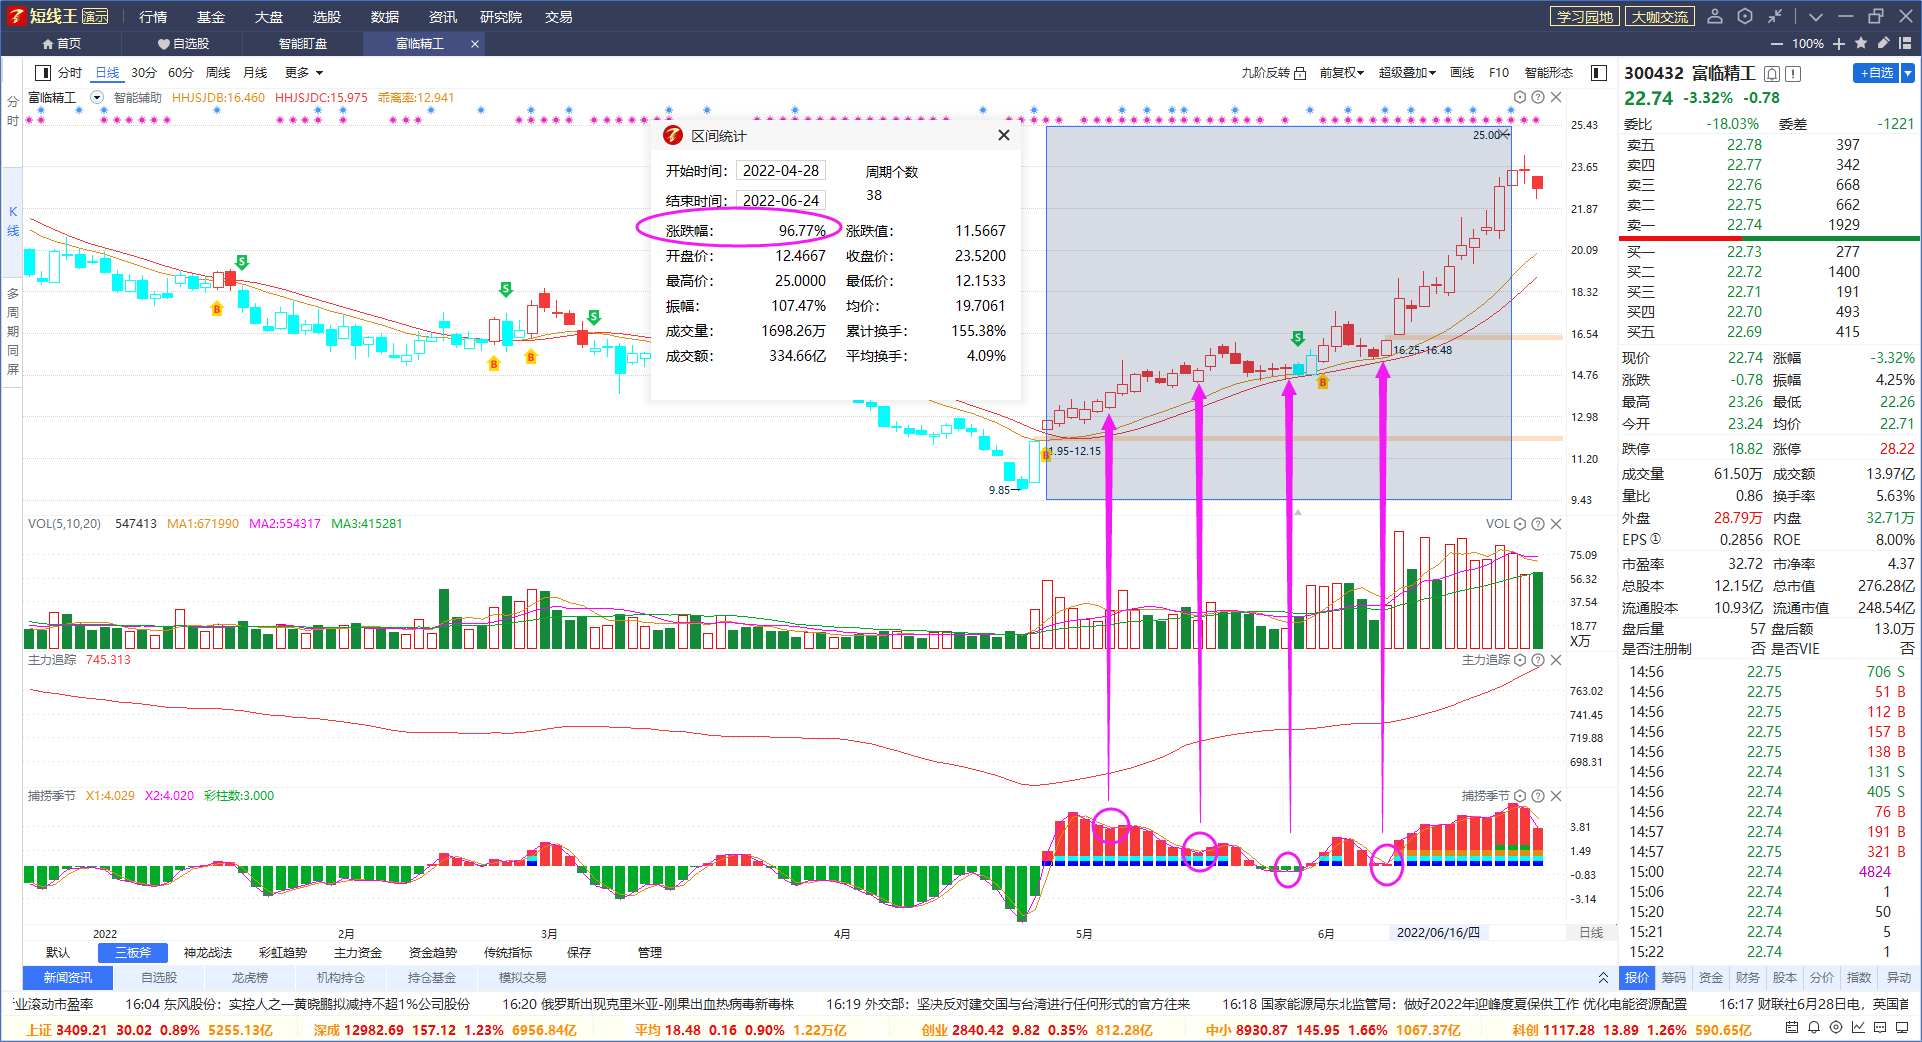Click the exclamation info icon next to stock name

(1793, 74)
